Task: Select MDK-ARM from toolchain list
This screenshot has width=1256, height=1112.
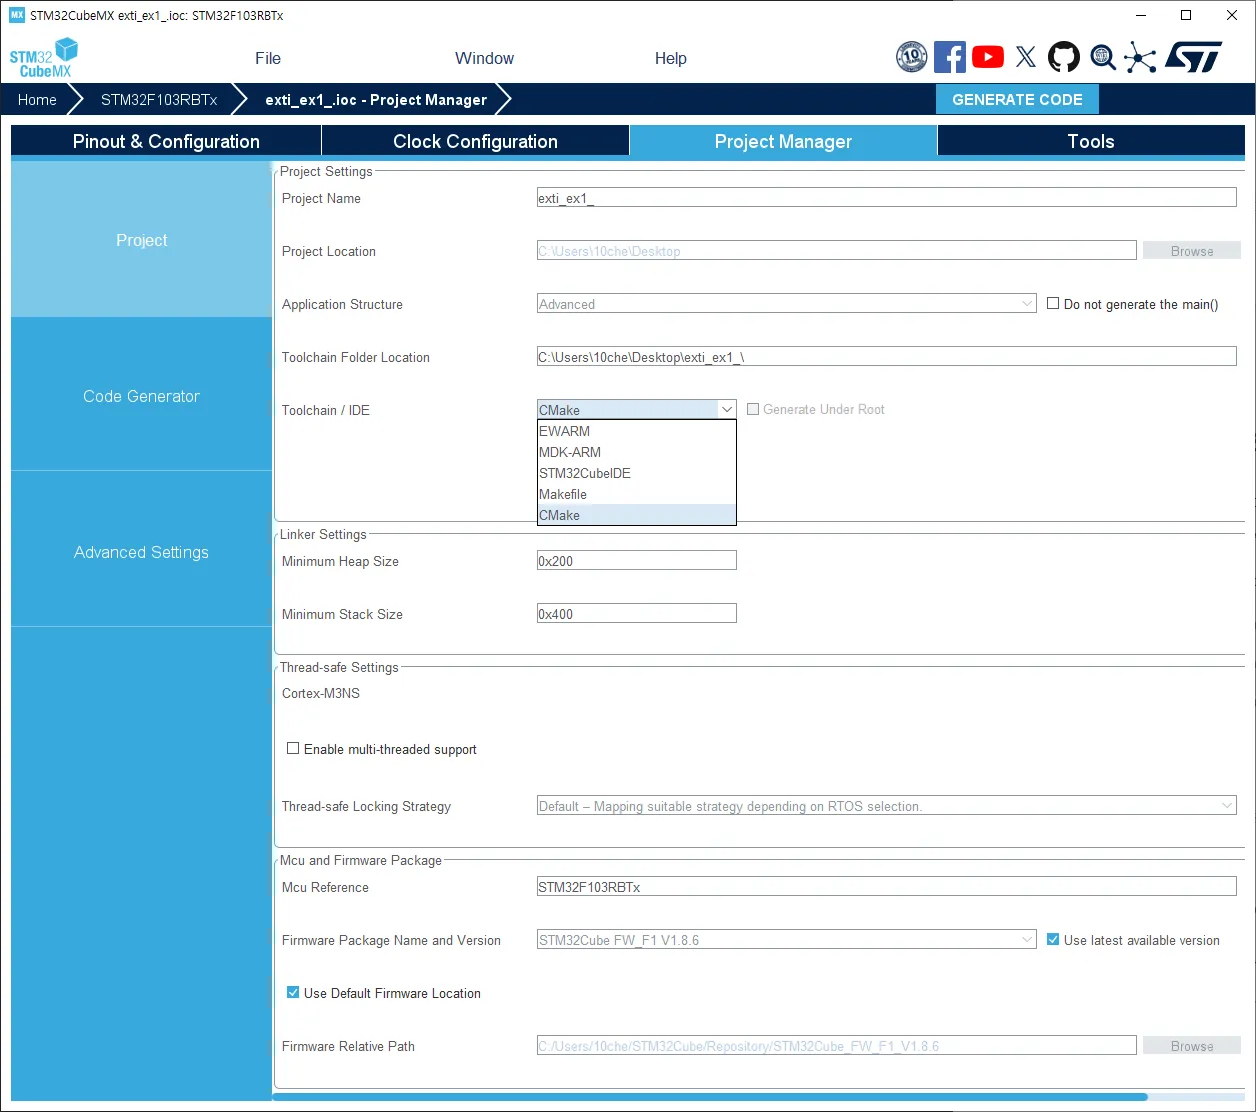Action: click(x=636, y=452)
